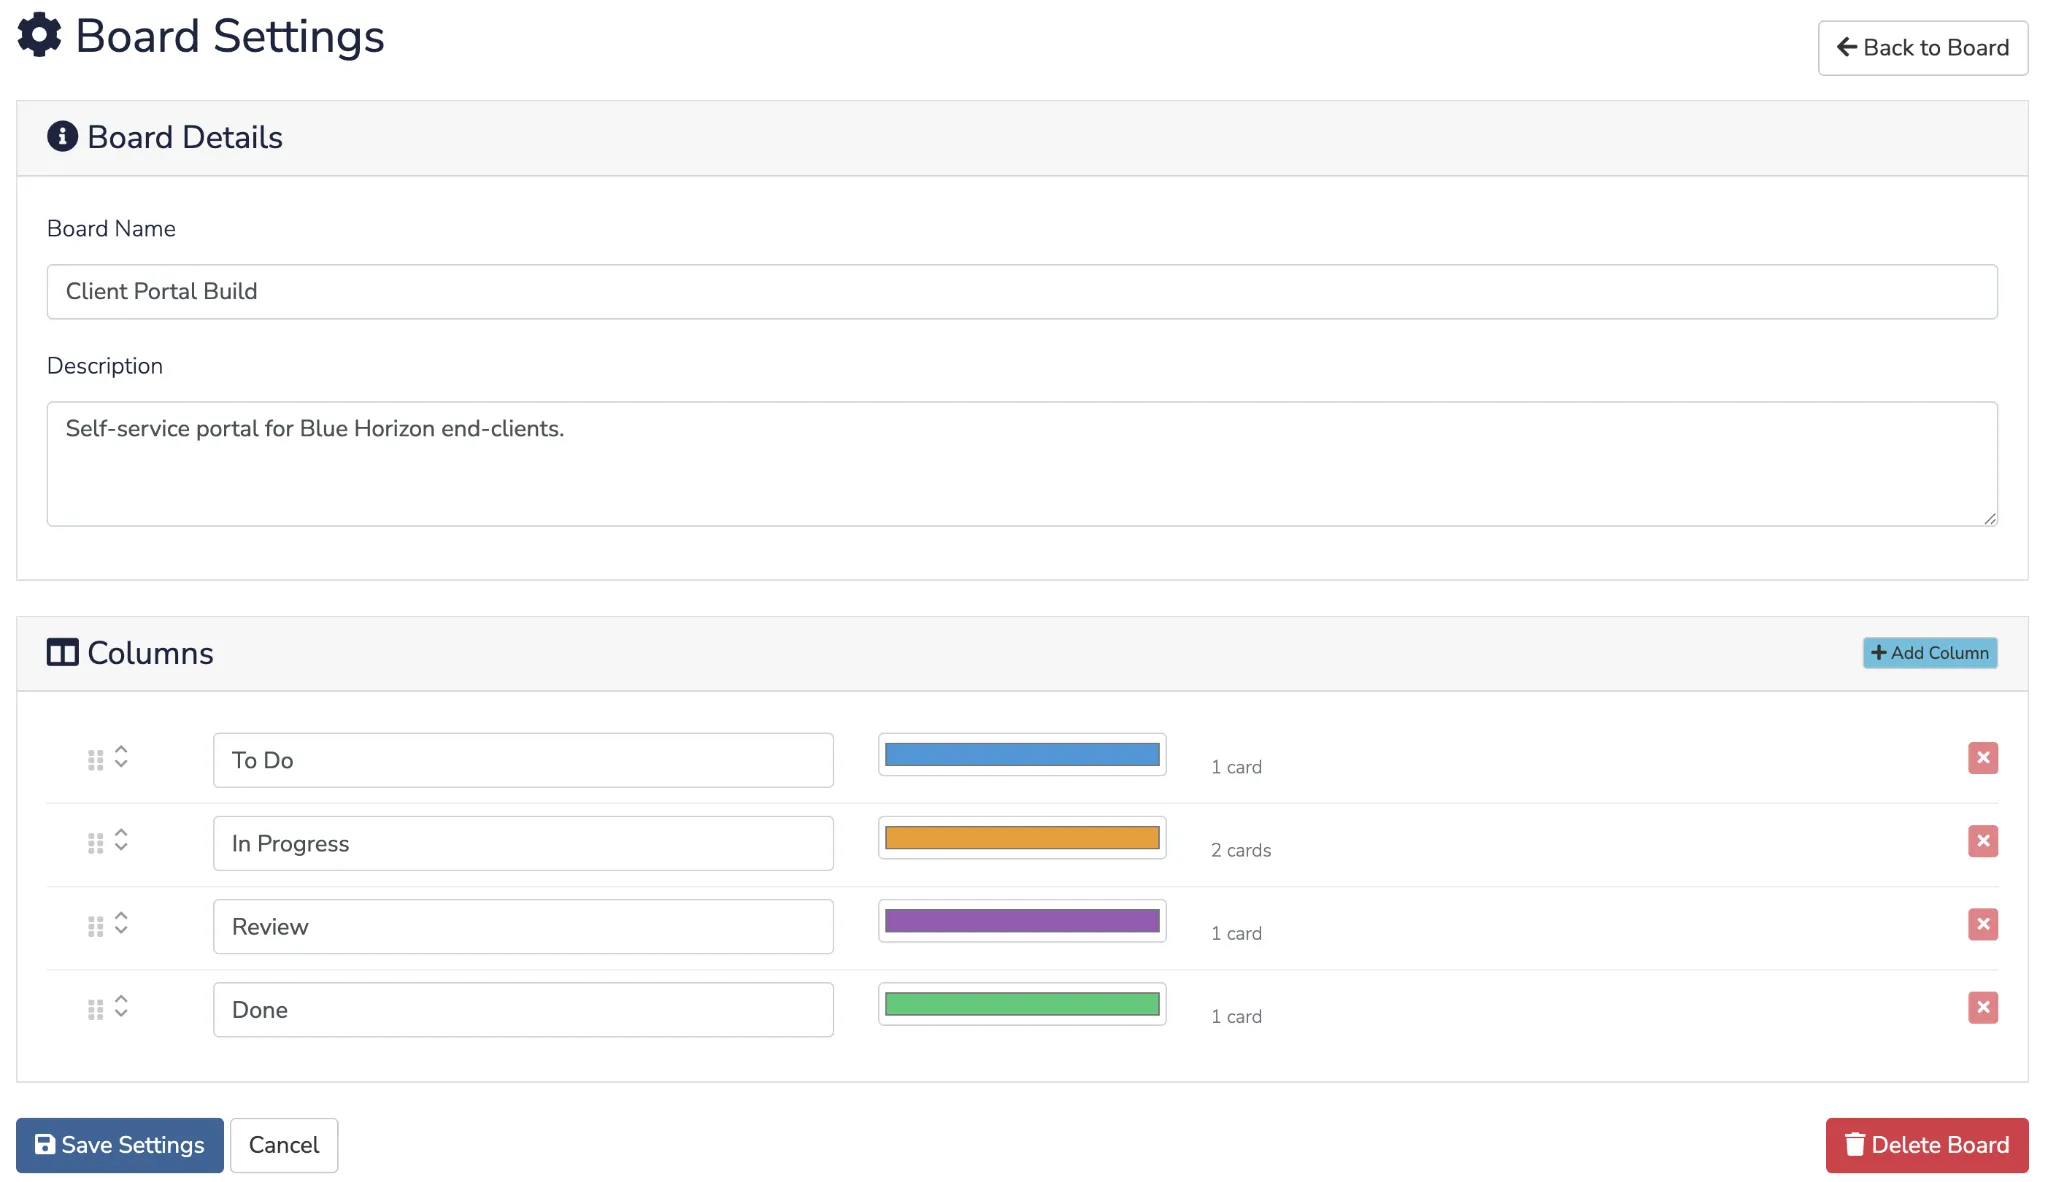Click the plus icon on Add Column
The width and height of the screenshot is (2048, 1182).
1878,652
